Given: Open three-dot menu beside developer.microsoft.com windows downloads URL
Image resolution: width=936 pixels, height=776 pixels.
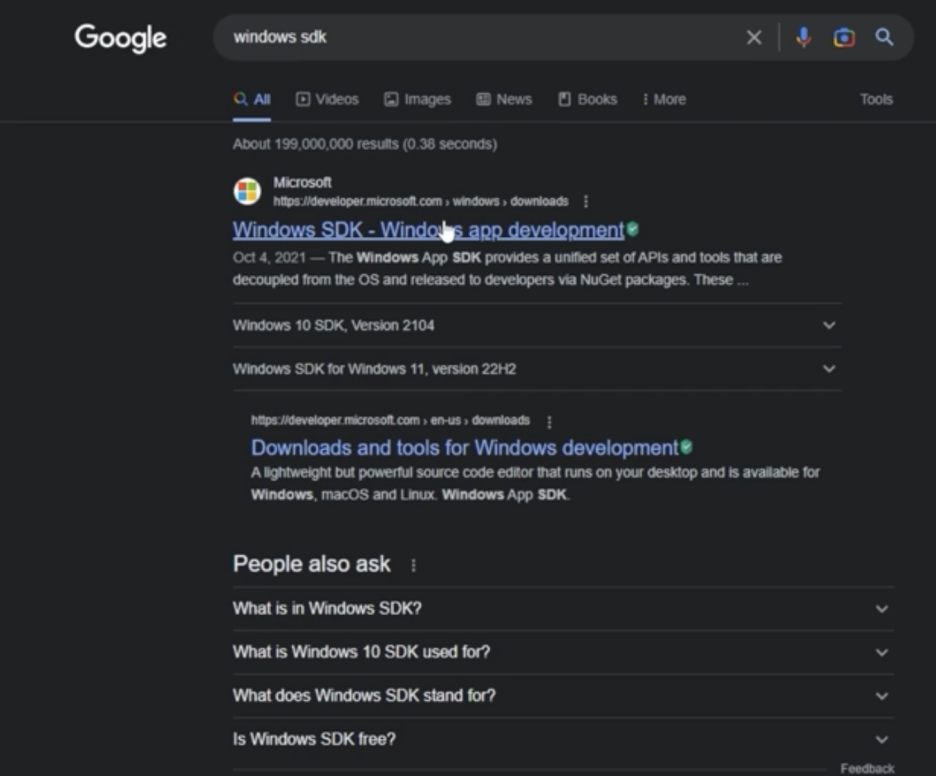Looking at the screenshot, I should pyautogui.click(x=586, y=202).
